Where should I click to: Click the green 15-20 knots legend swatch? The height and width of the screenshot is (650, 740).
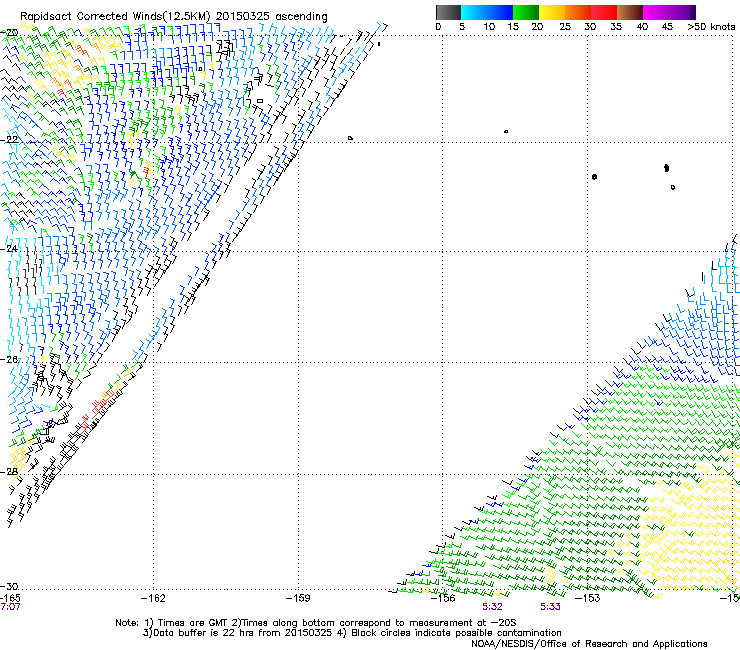point(526,12)
